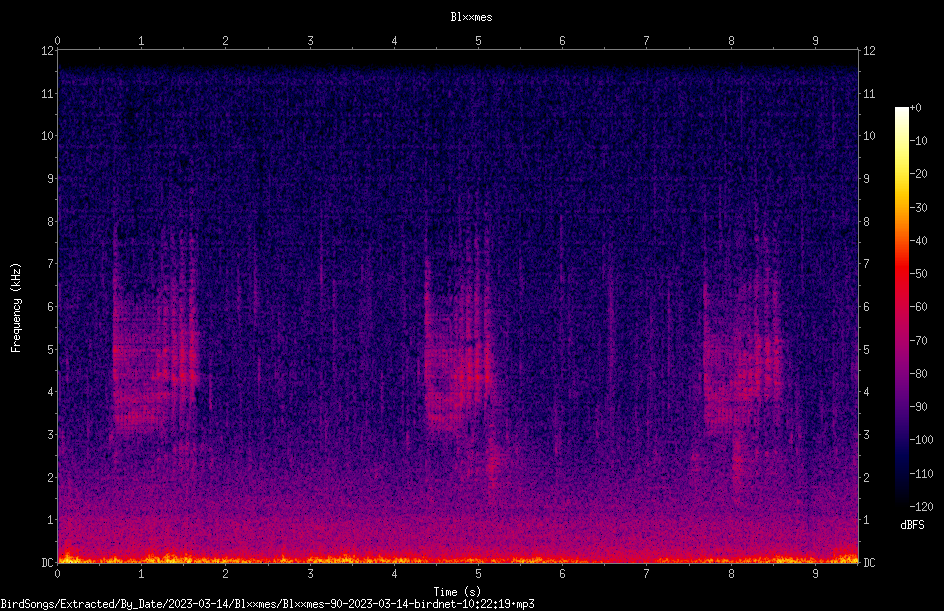Click the Frequency (kHz) axis label

(16, 307)
